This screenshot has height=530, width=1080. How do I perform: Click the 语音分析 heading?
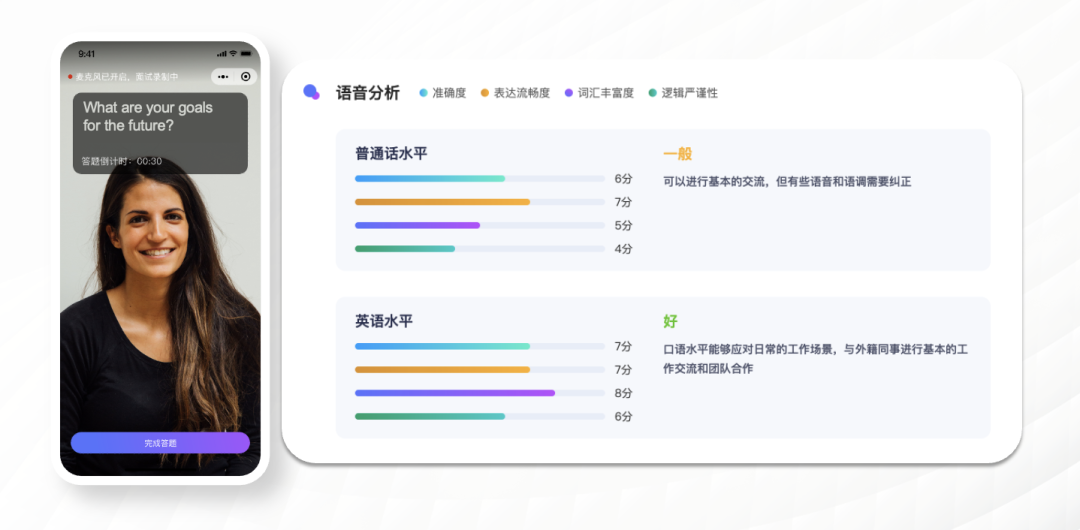point(367,92)
